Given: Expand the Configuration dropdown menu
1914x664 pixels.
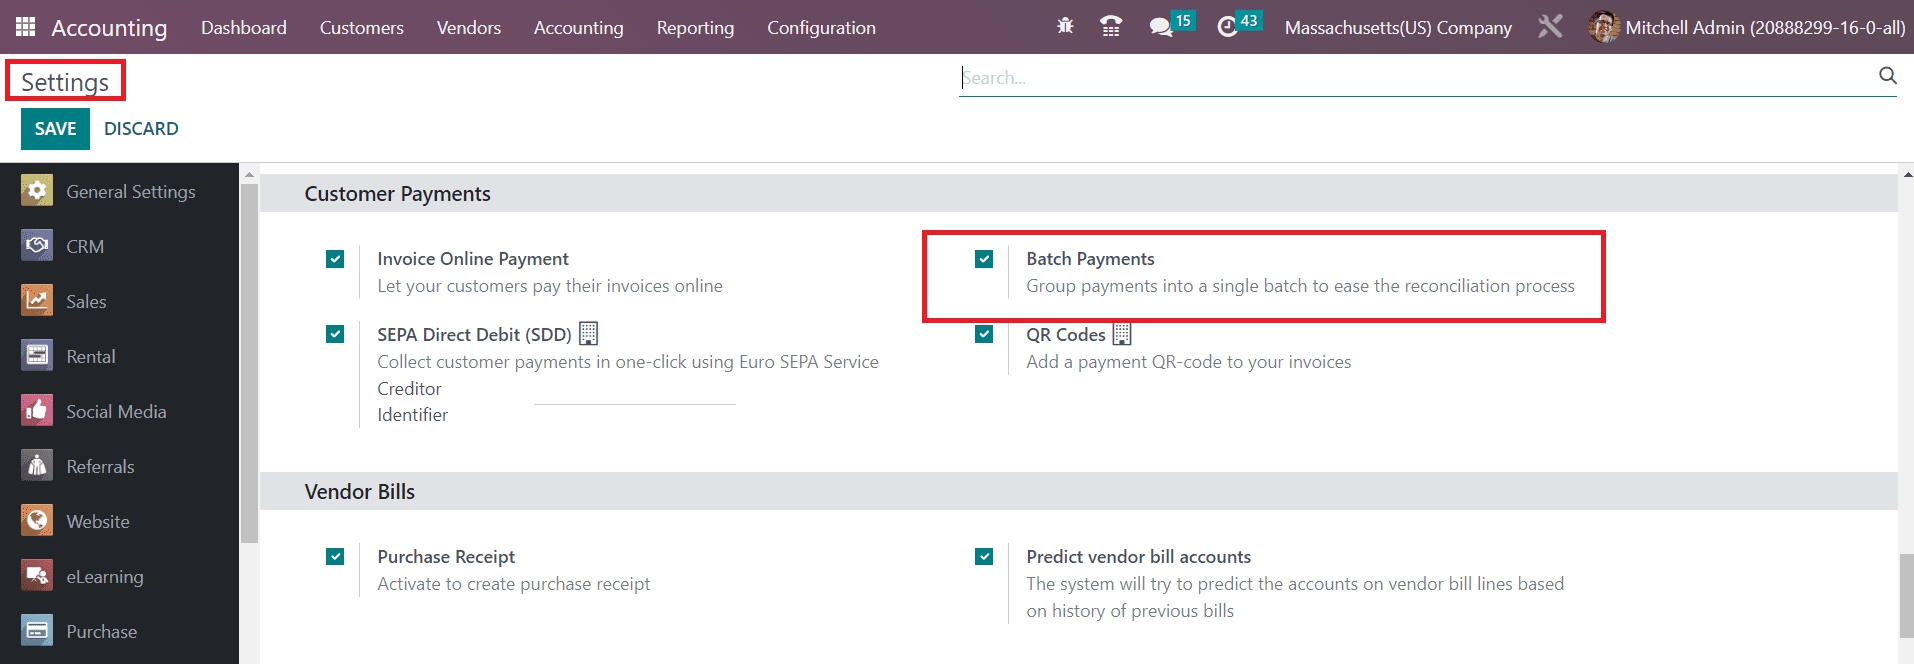Looking at the screenshot, I should [x=821, y=28].
